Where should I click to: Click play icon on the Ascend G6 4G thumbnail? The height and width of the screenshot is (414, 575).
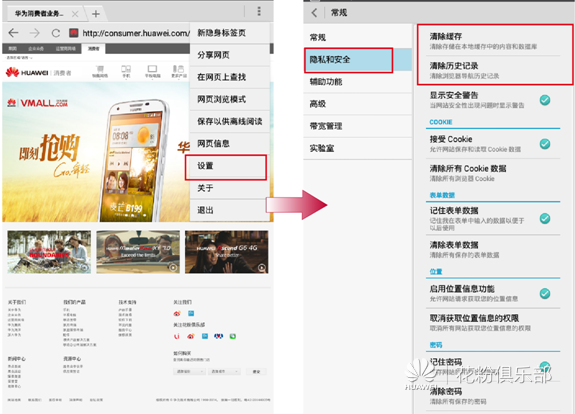pyautogui.click(x=262, y=268)
